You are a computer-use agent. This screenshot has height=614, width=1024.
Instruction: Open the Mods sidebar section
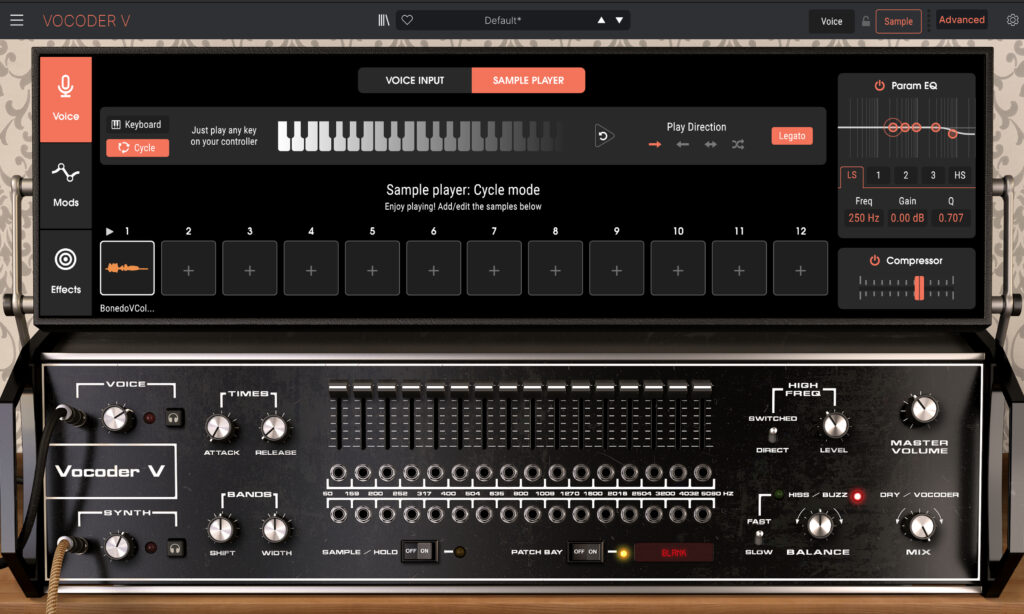click(x=65, y=186)
